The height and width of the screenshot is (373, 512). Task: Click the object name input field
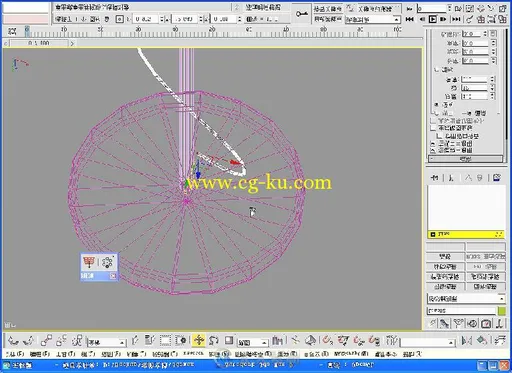click(461, 311)
